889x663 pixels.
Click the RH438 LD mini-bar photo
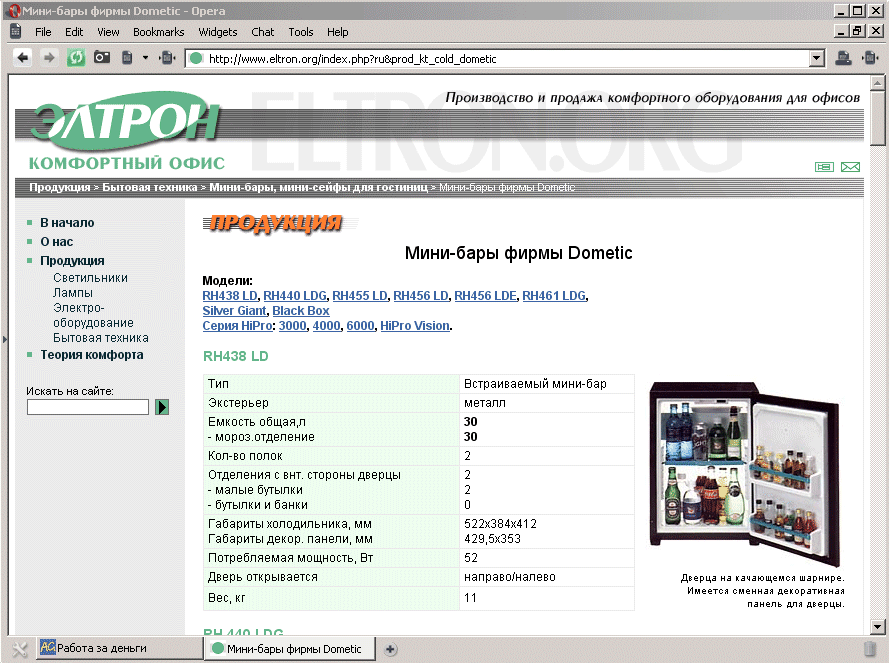tap(744, 475)
